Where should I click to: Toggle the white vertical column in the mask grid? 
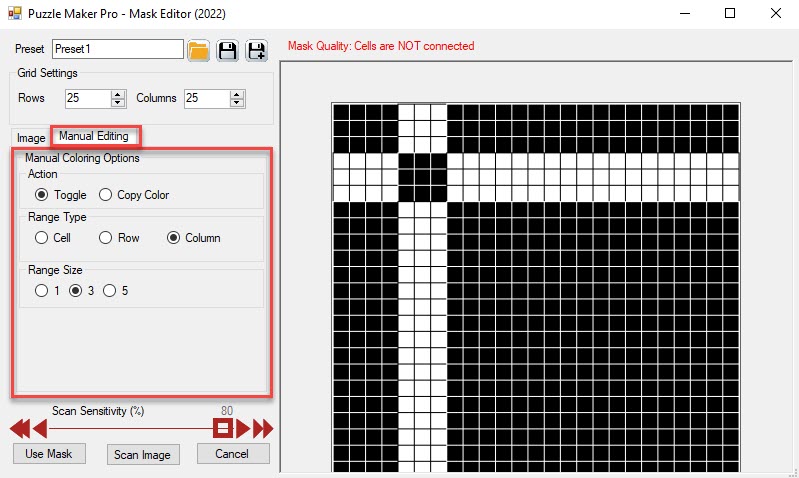(x=422, y=336)
